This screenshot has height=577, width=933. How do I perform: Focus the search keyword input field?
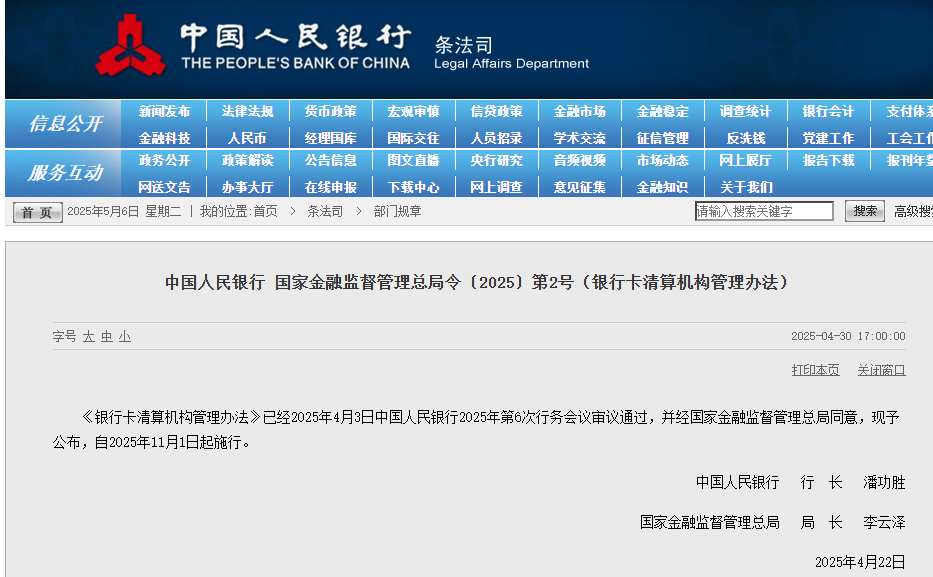pos(764,211)
